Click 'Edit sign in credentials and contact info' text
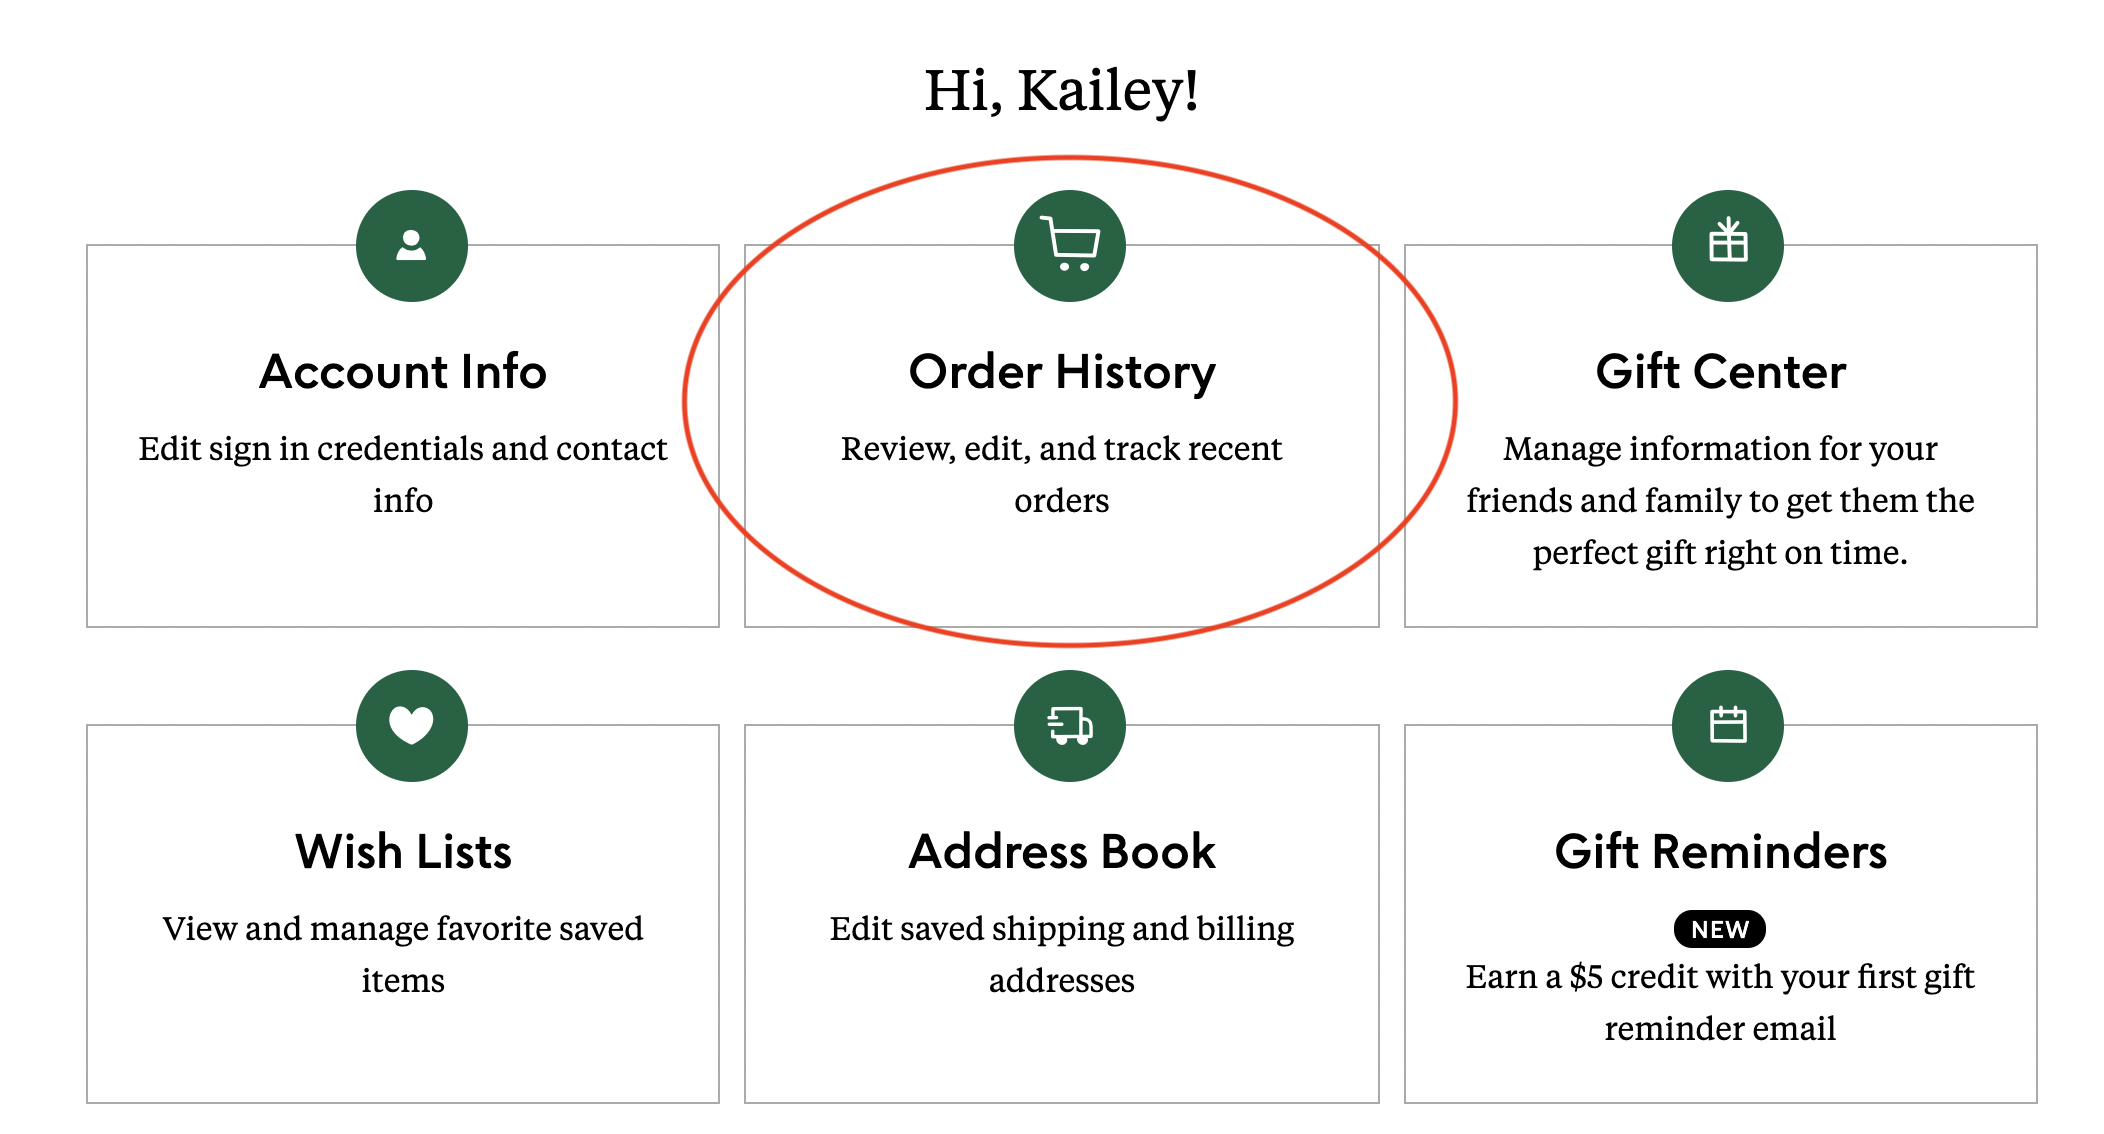 [403, 474]
